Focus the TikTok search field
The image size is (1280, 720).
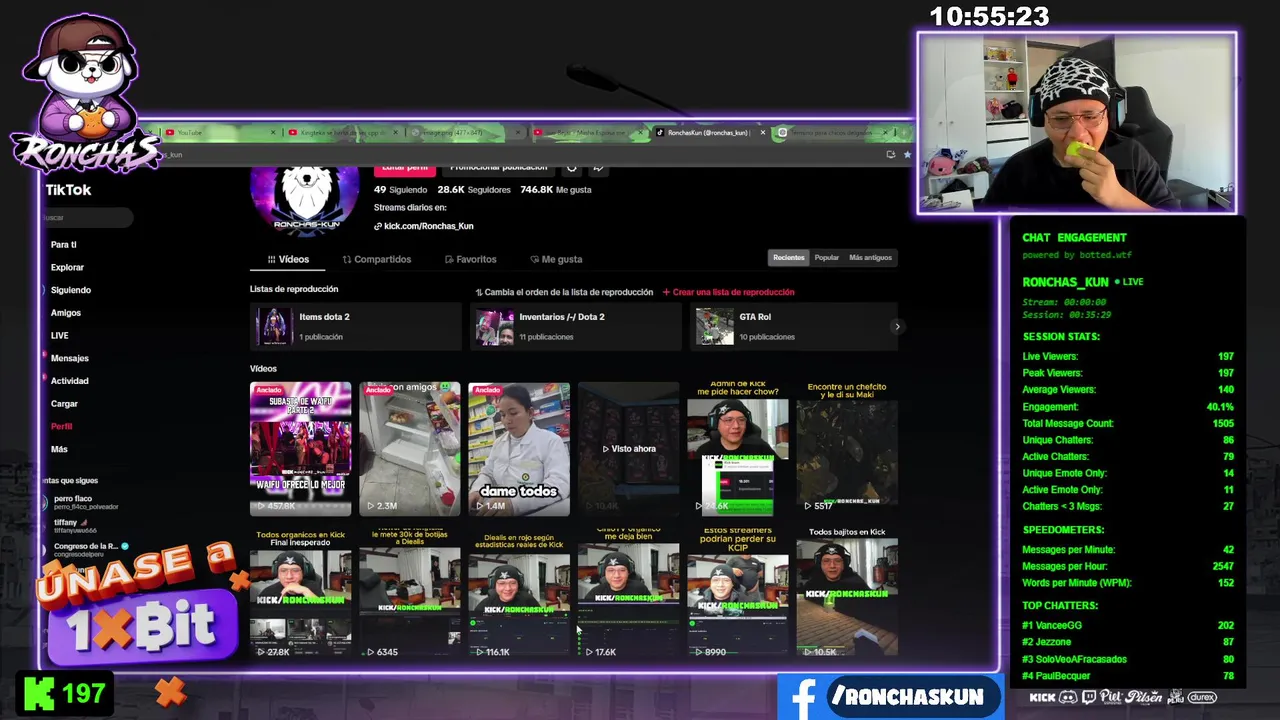coord(88,217)
